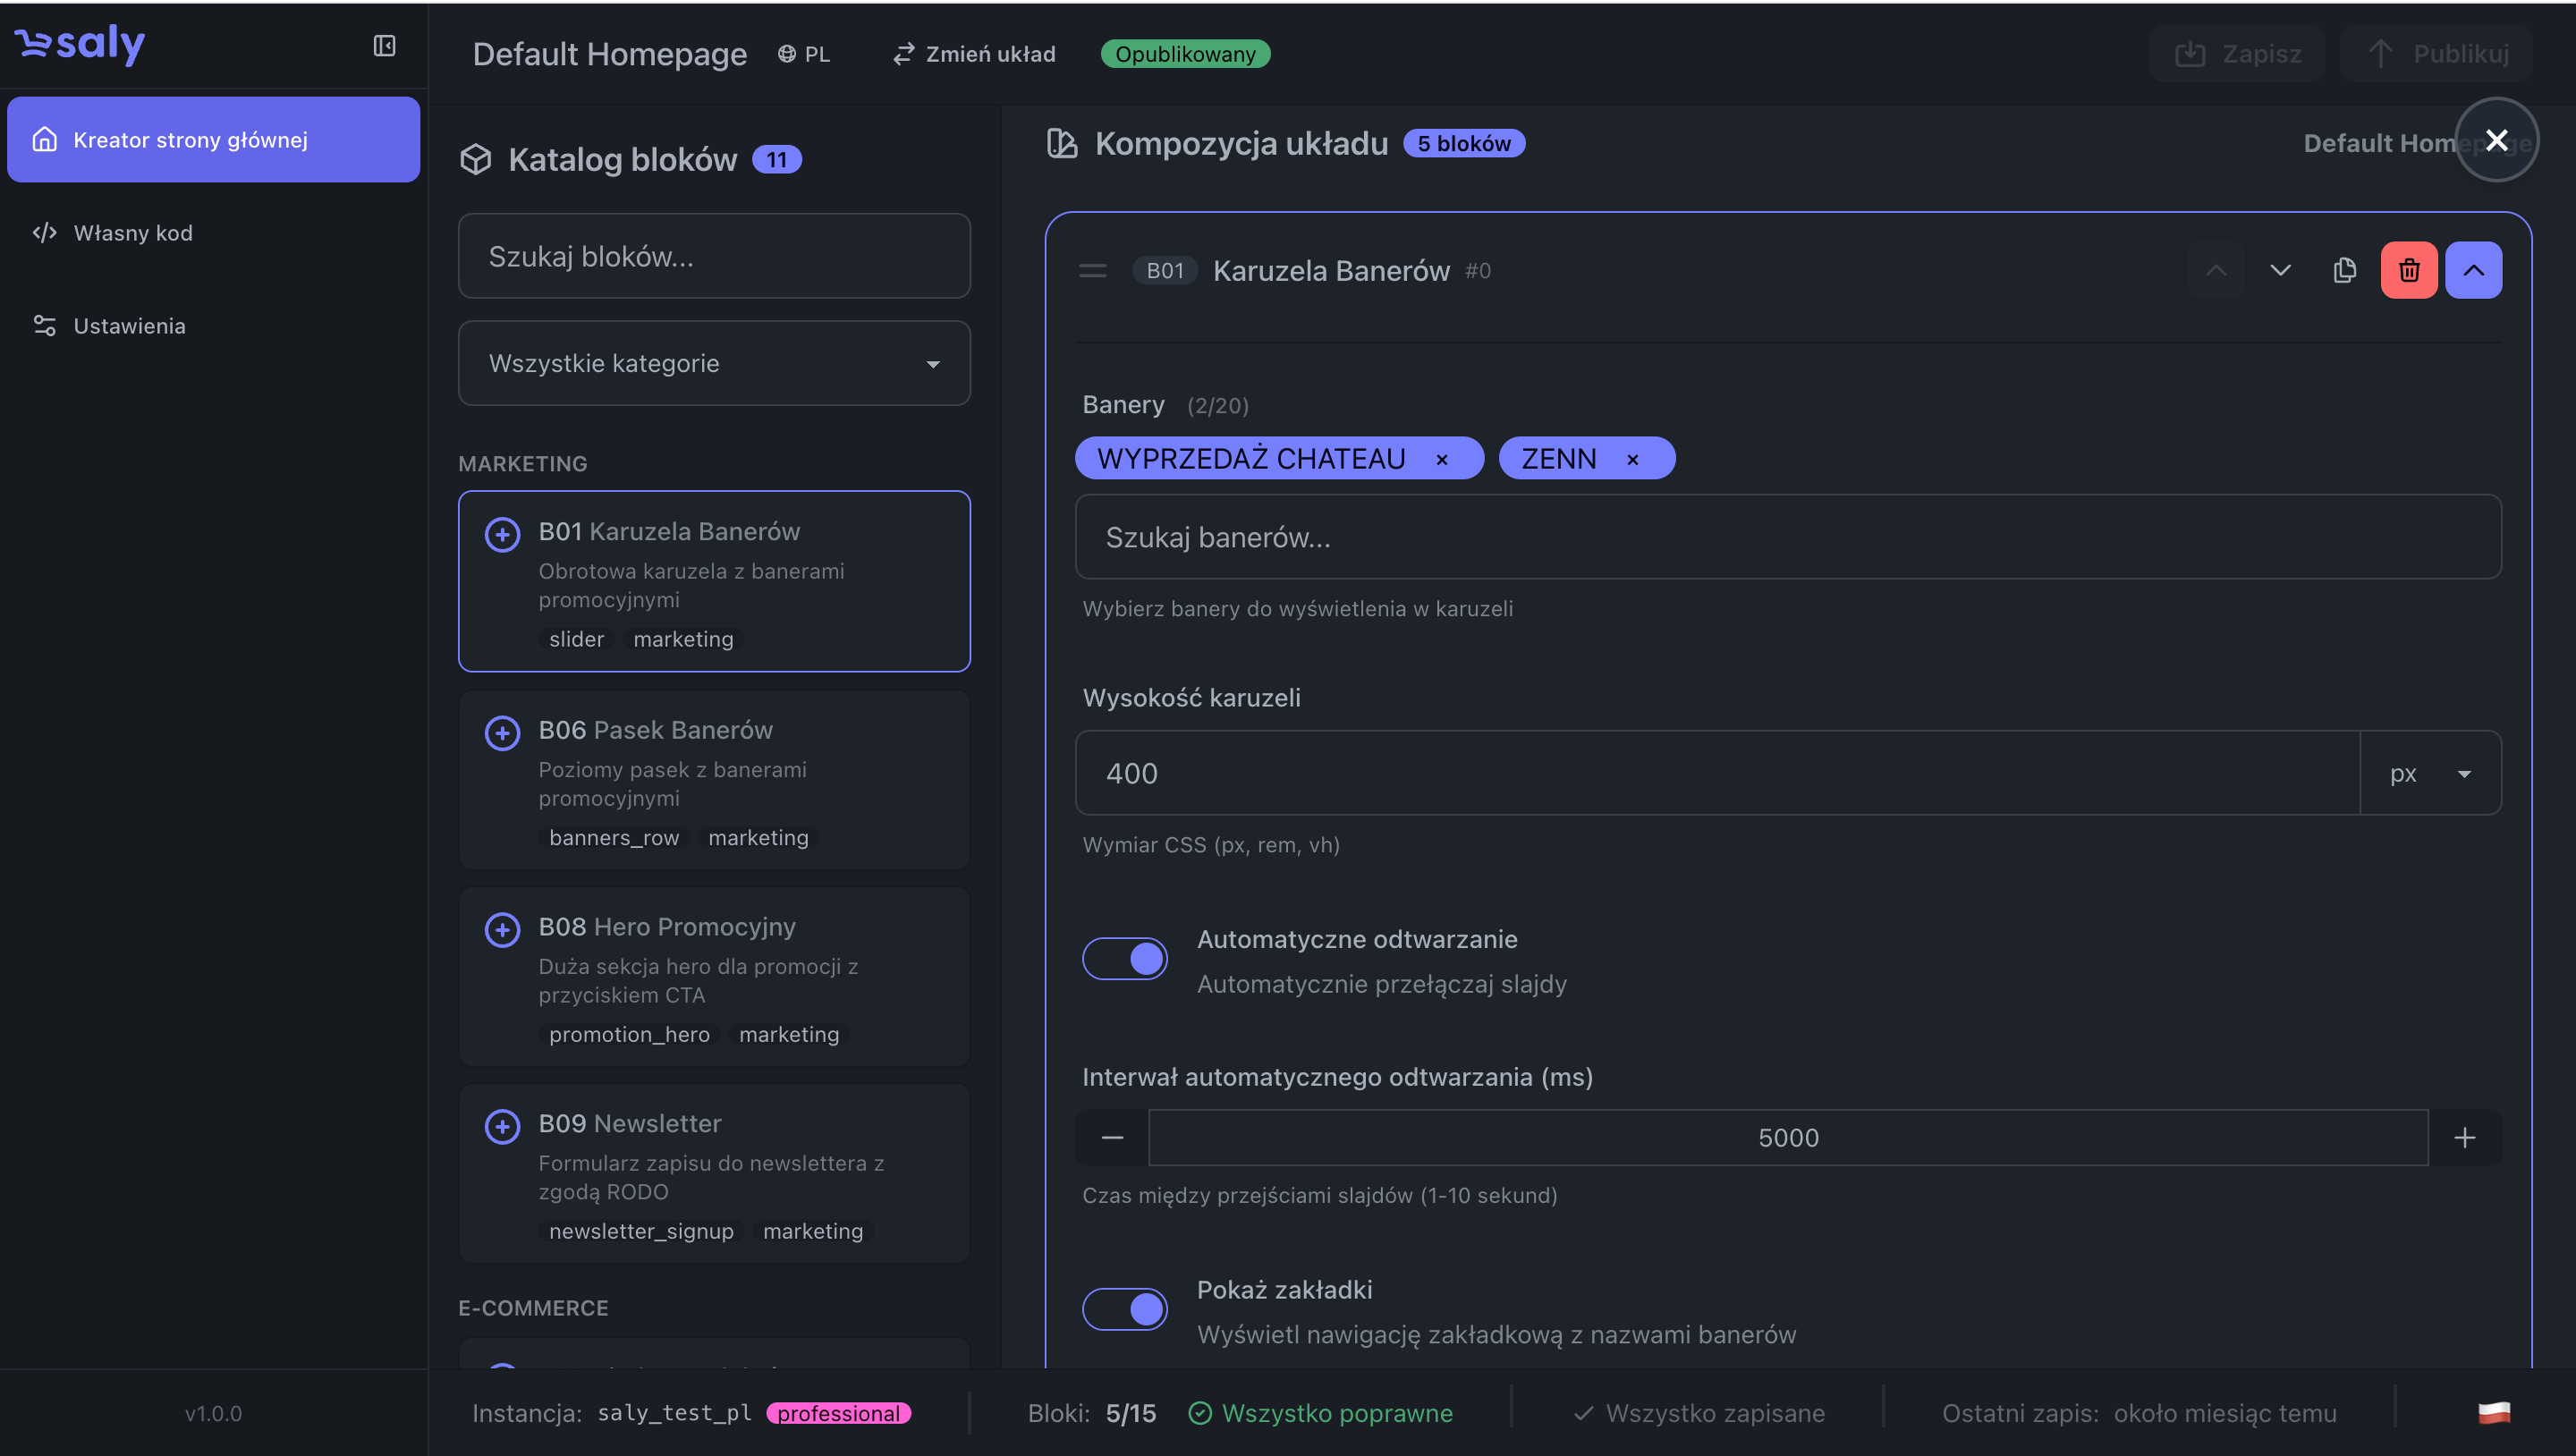Click the marketing tag on B09 Newsletter
Viewport: 2576px width, 1456px height.
[x=813, y=1231]
